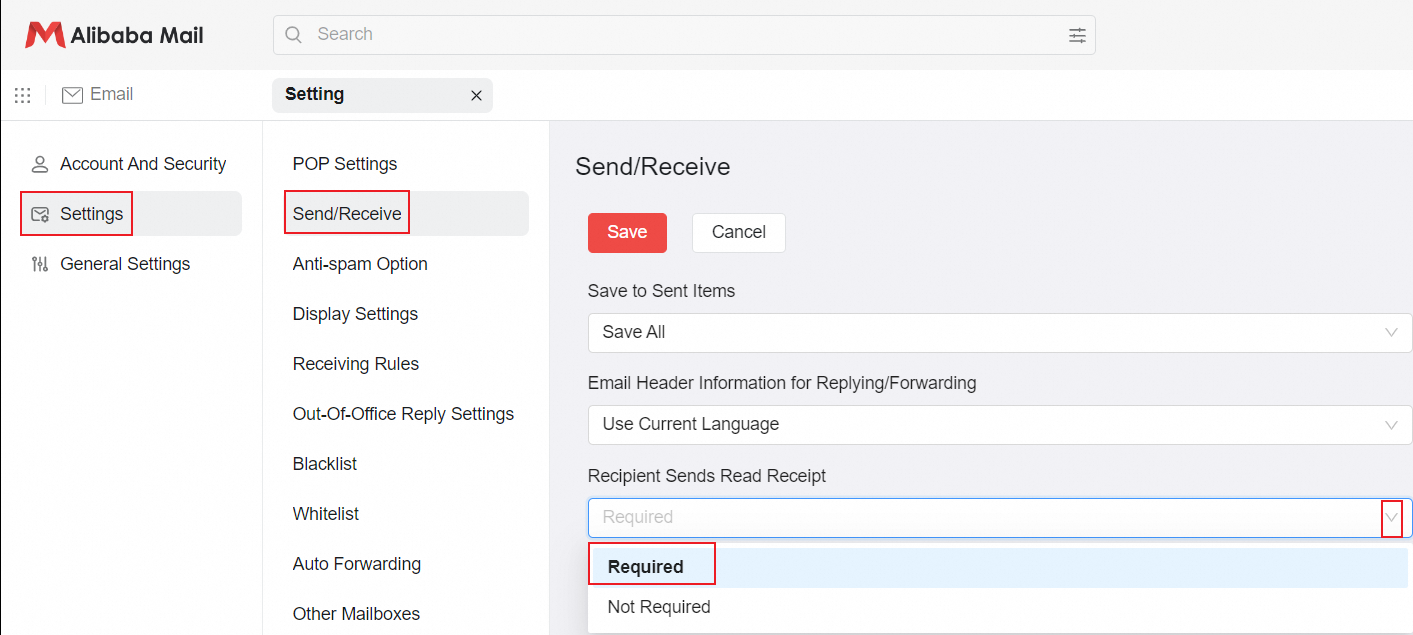Click the Email envelope icon

click(72, 95)
